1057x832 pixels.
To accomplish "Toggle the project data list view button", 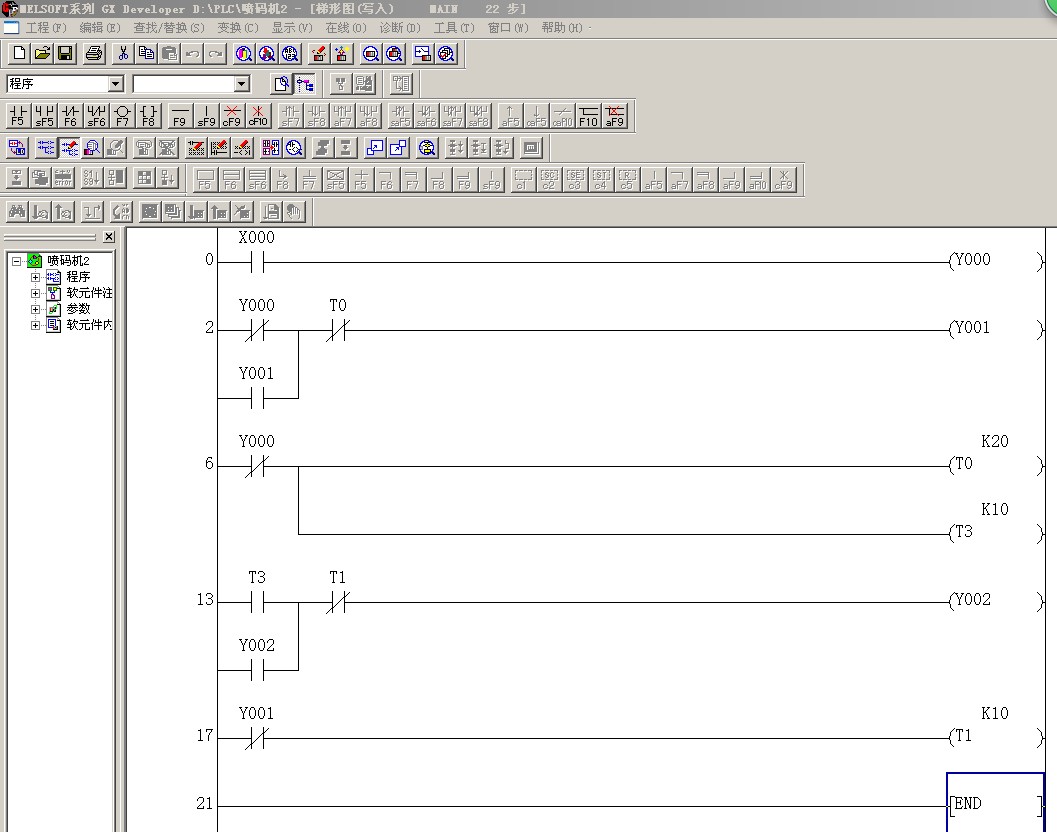I will (x=305, y=84).
